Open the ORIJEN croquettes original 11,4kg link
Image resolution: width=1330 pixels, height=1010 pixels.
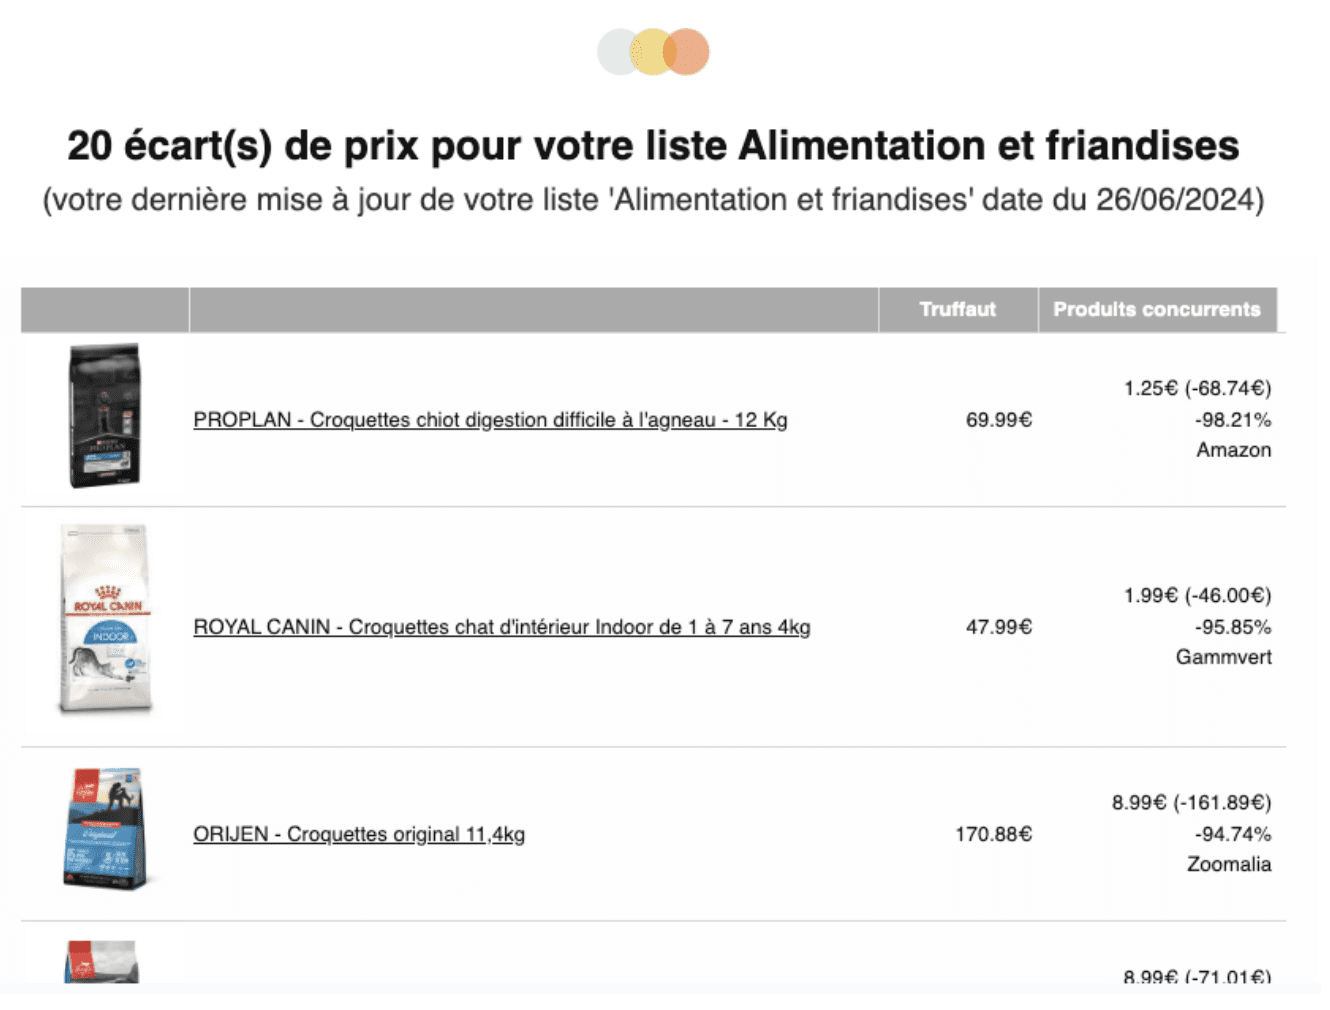tap(359, 833)
